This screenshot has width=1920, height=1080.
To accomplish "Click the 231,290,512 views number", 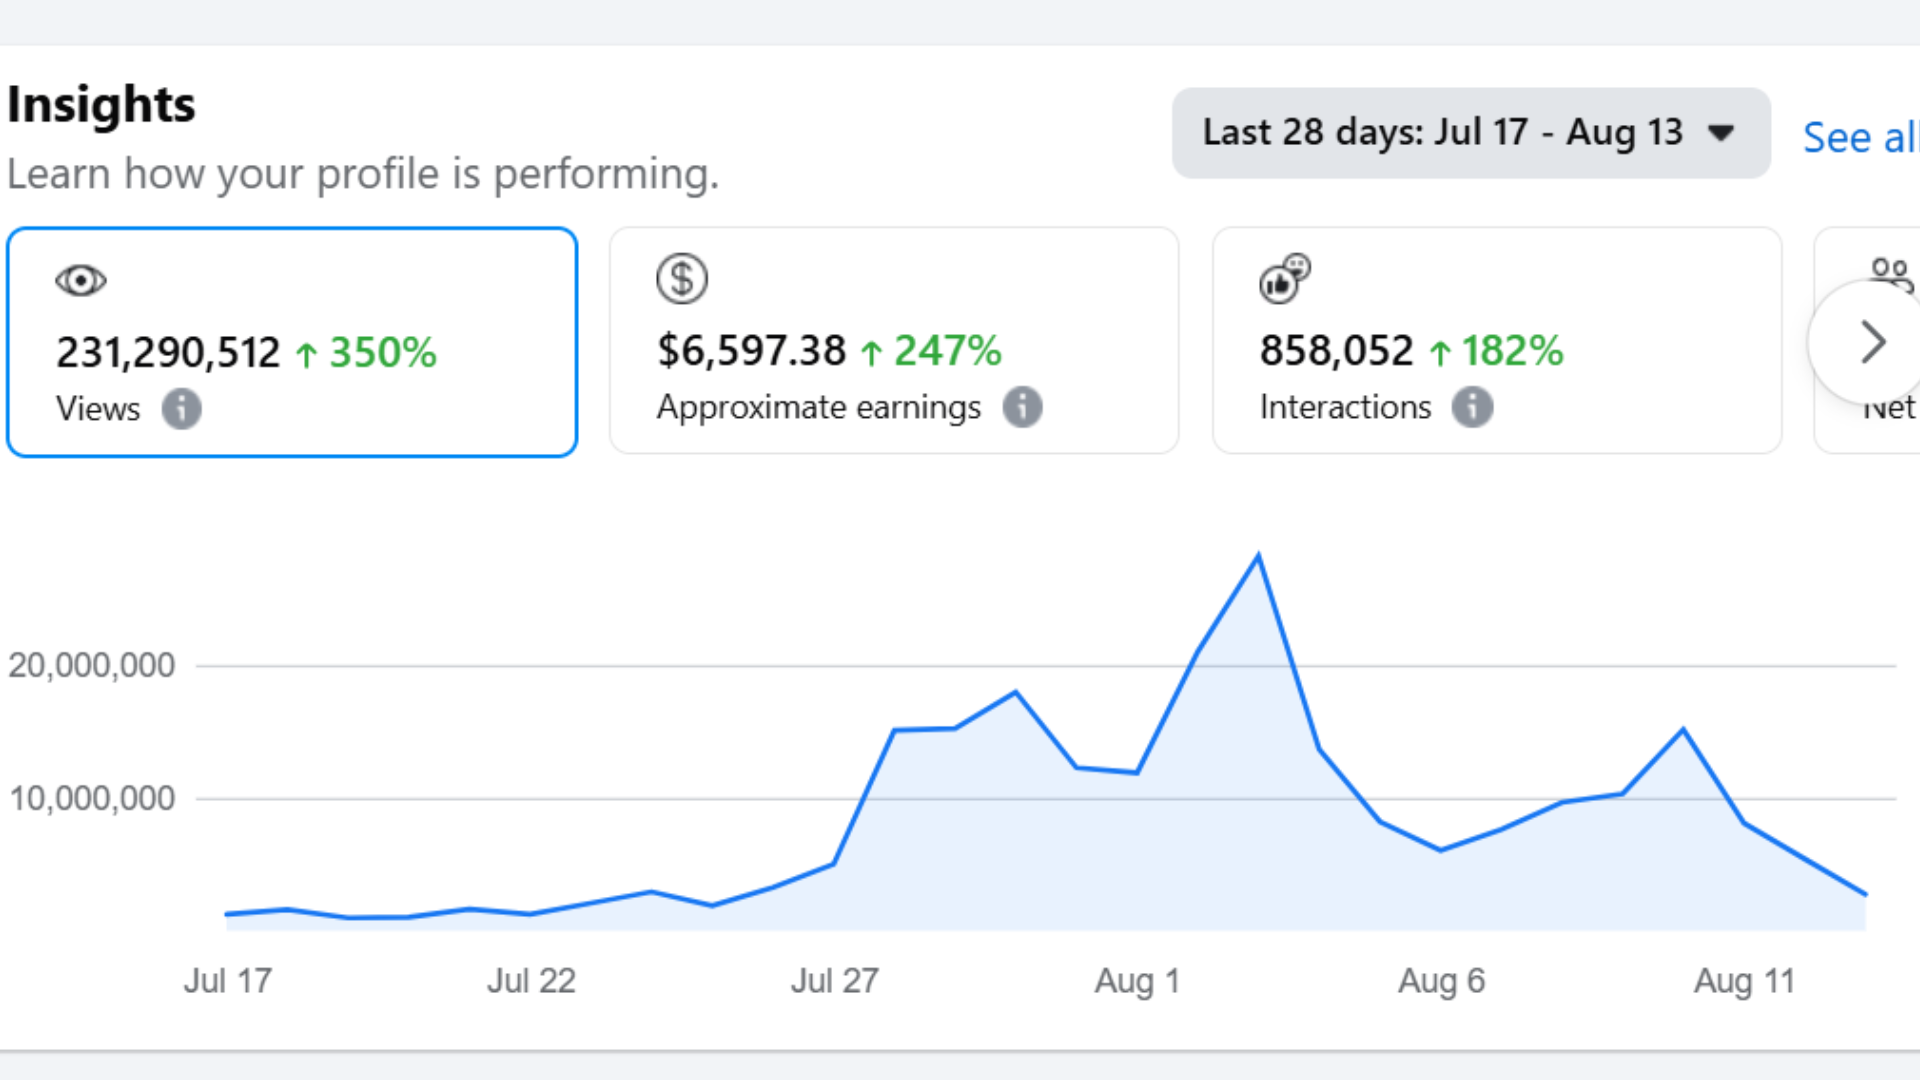I will pyautogui.click(x=168, y=353).
